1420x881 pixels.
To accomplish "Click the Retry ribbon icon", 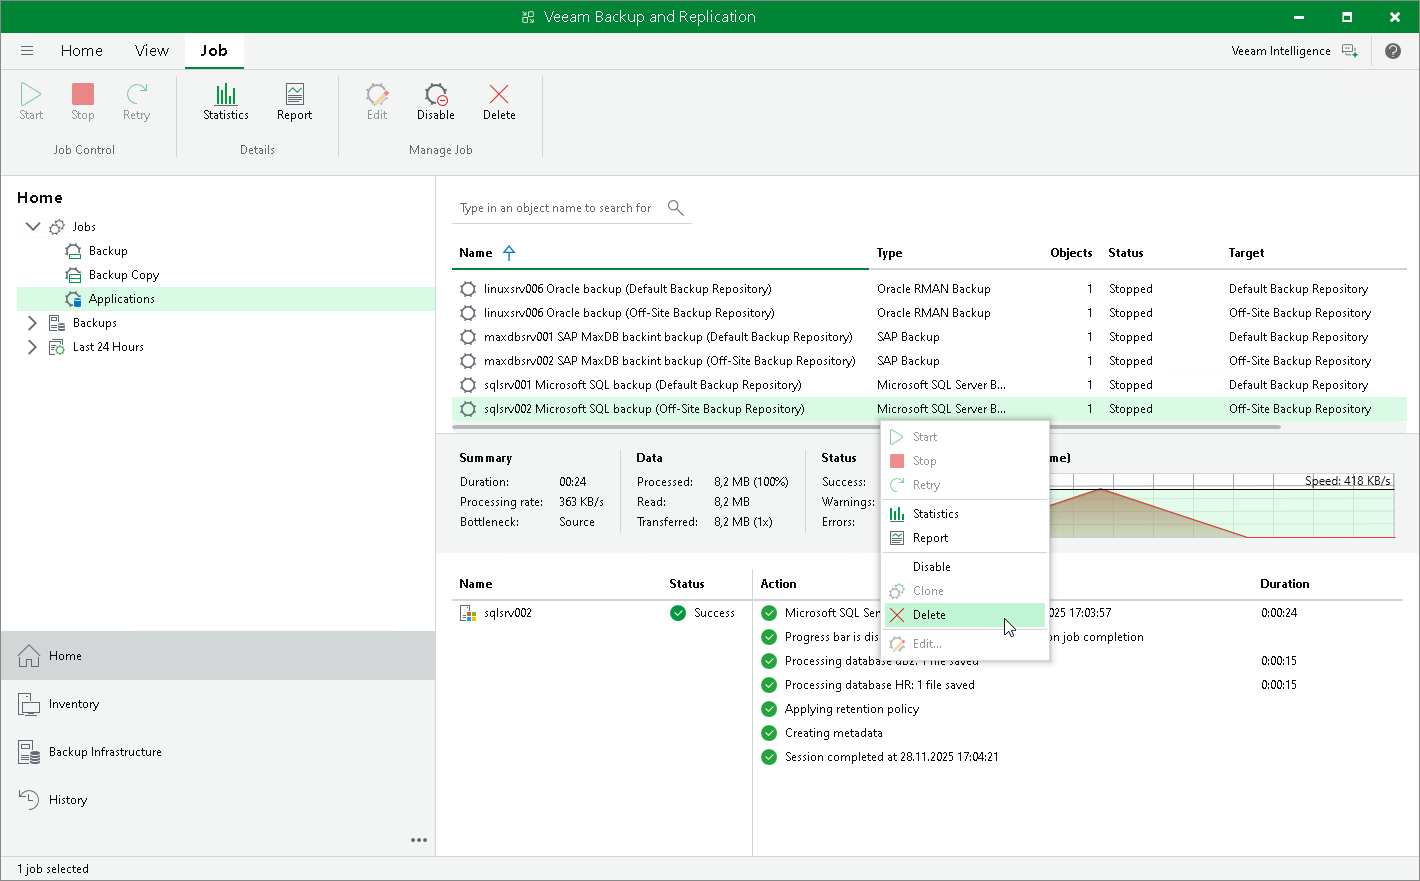I will coord(137,94).
